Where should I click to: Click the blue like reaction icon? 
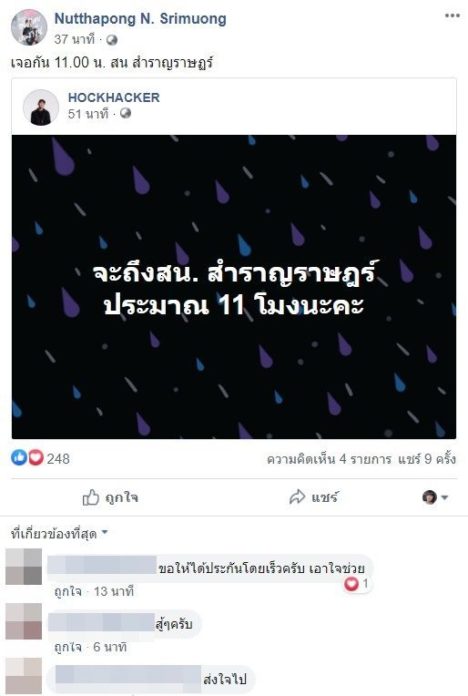(x=19, y=457)
